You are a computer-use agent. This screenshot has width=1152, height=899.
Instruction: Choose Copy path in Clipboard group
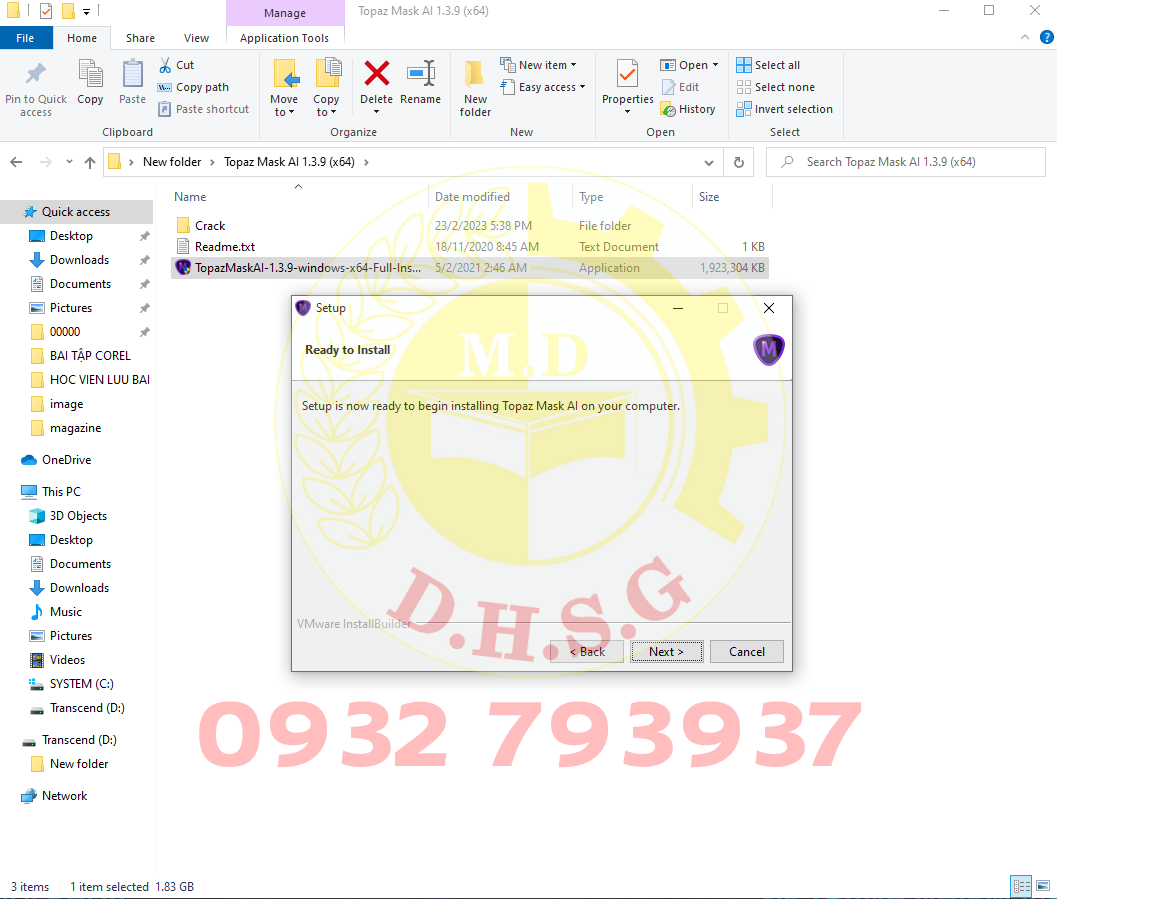[x=193, y=87]
